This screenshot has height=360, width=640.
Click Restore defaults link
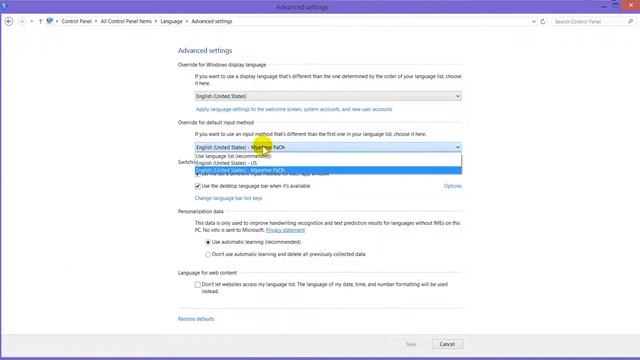pyautogui.click(x=196, y=319)
